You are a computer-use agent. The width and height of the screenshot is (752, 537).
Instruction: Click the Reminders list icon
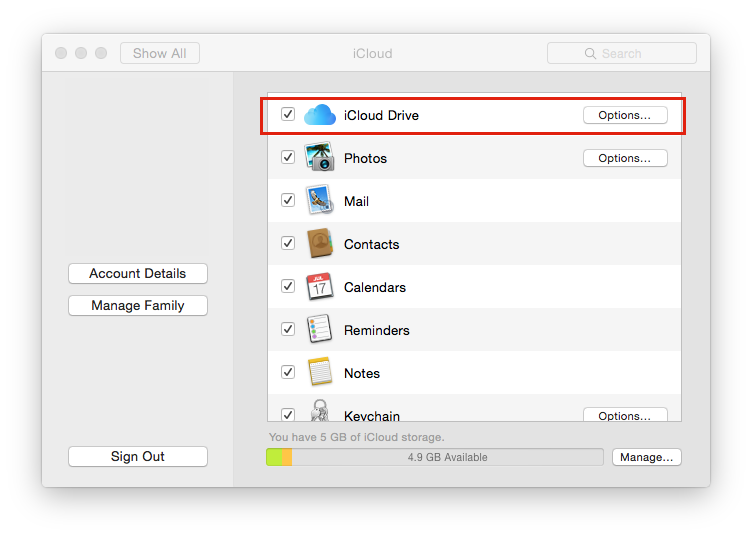[319, 329]
